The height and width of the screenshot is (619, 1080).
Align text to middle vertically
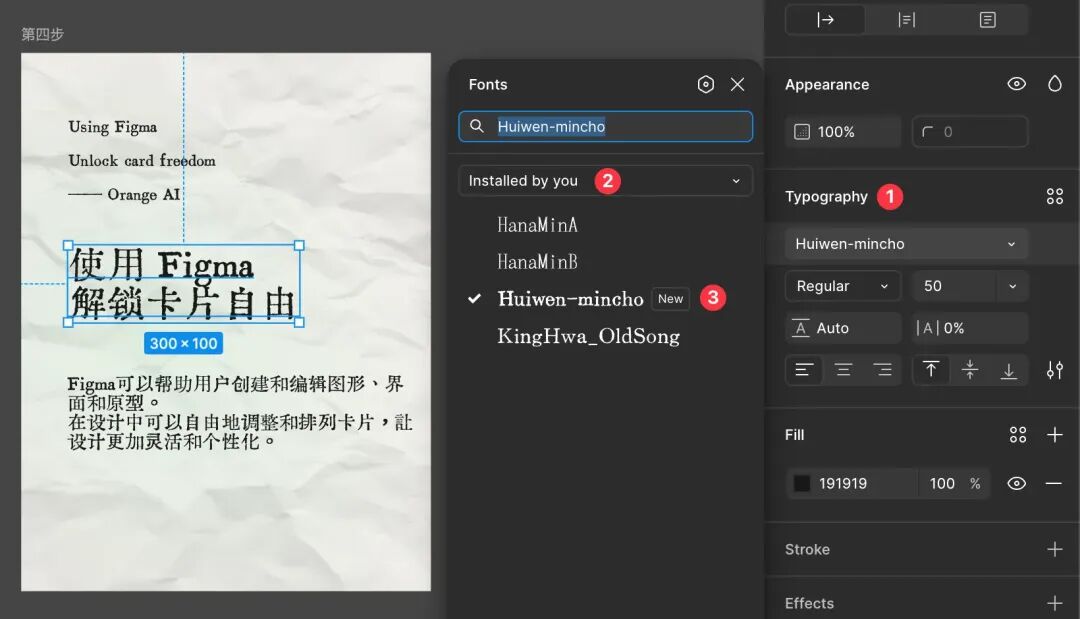coord(970,370)
